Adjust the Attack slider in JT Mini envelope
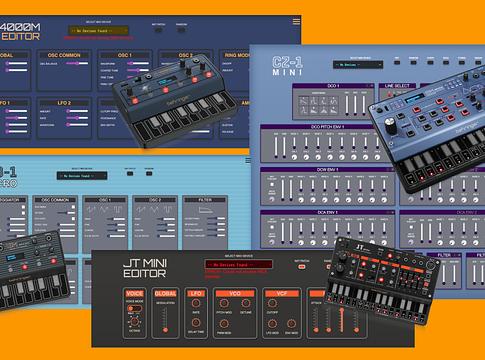Viewport: 485px width, 360px height. 316,320
